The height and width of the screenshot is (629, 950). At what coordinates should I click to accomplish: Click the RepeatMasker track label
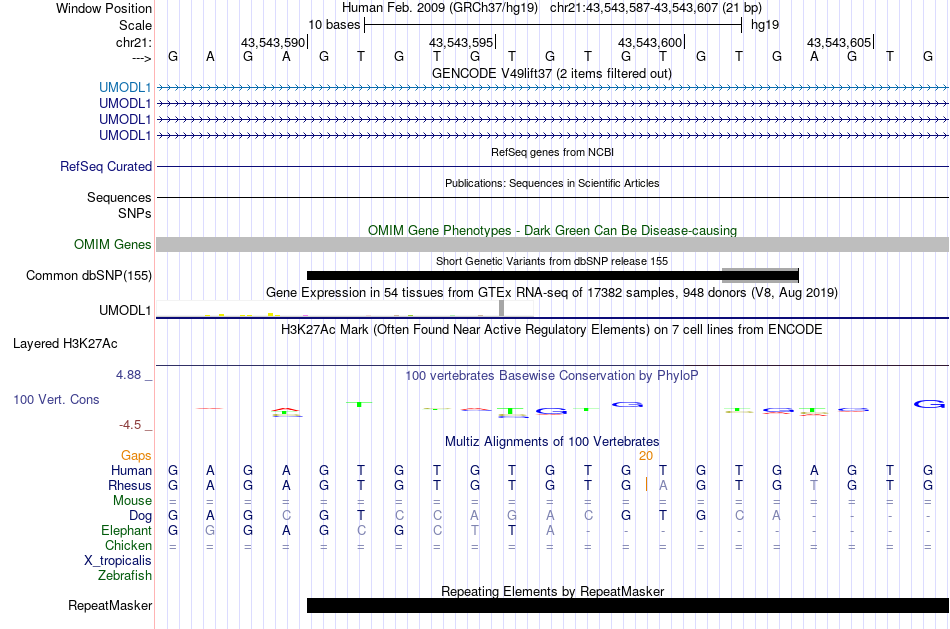click(110, 605)
